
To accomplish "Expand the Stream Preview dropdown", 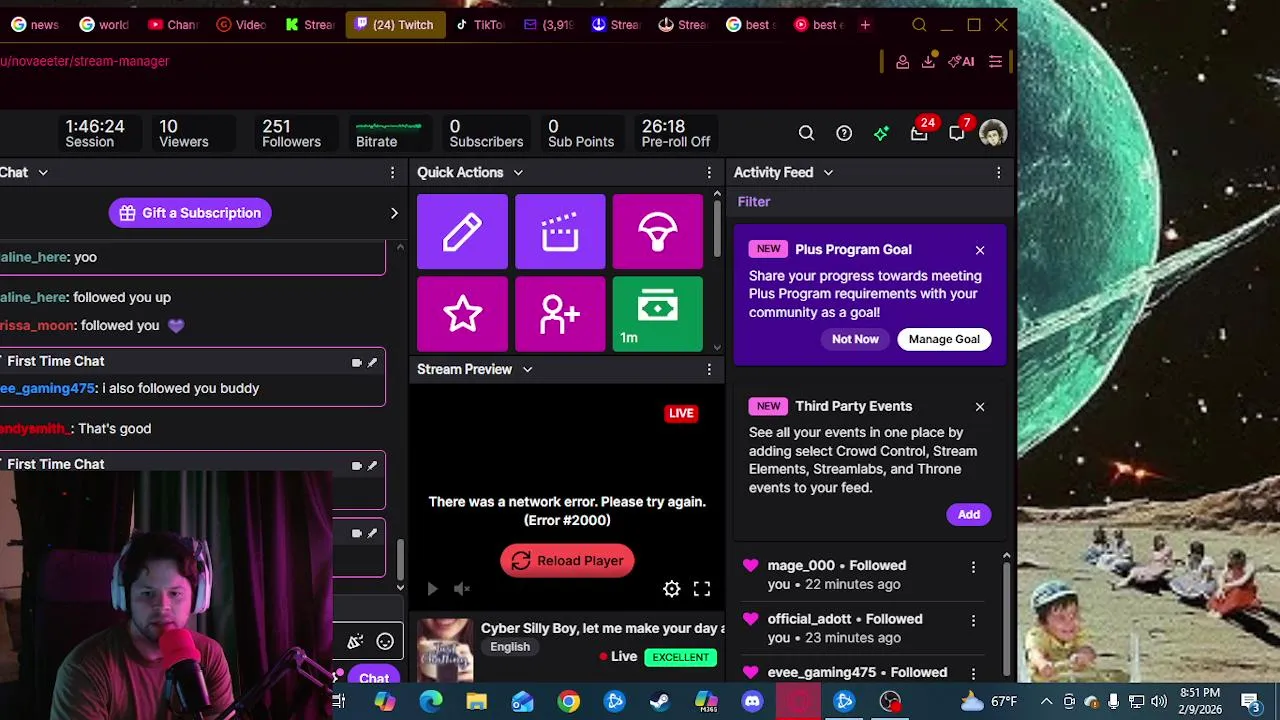I will click(527, 370).
